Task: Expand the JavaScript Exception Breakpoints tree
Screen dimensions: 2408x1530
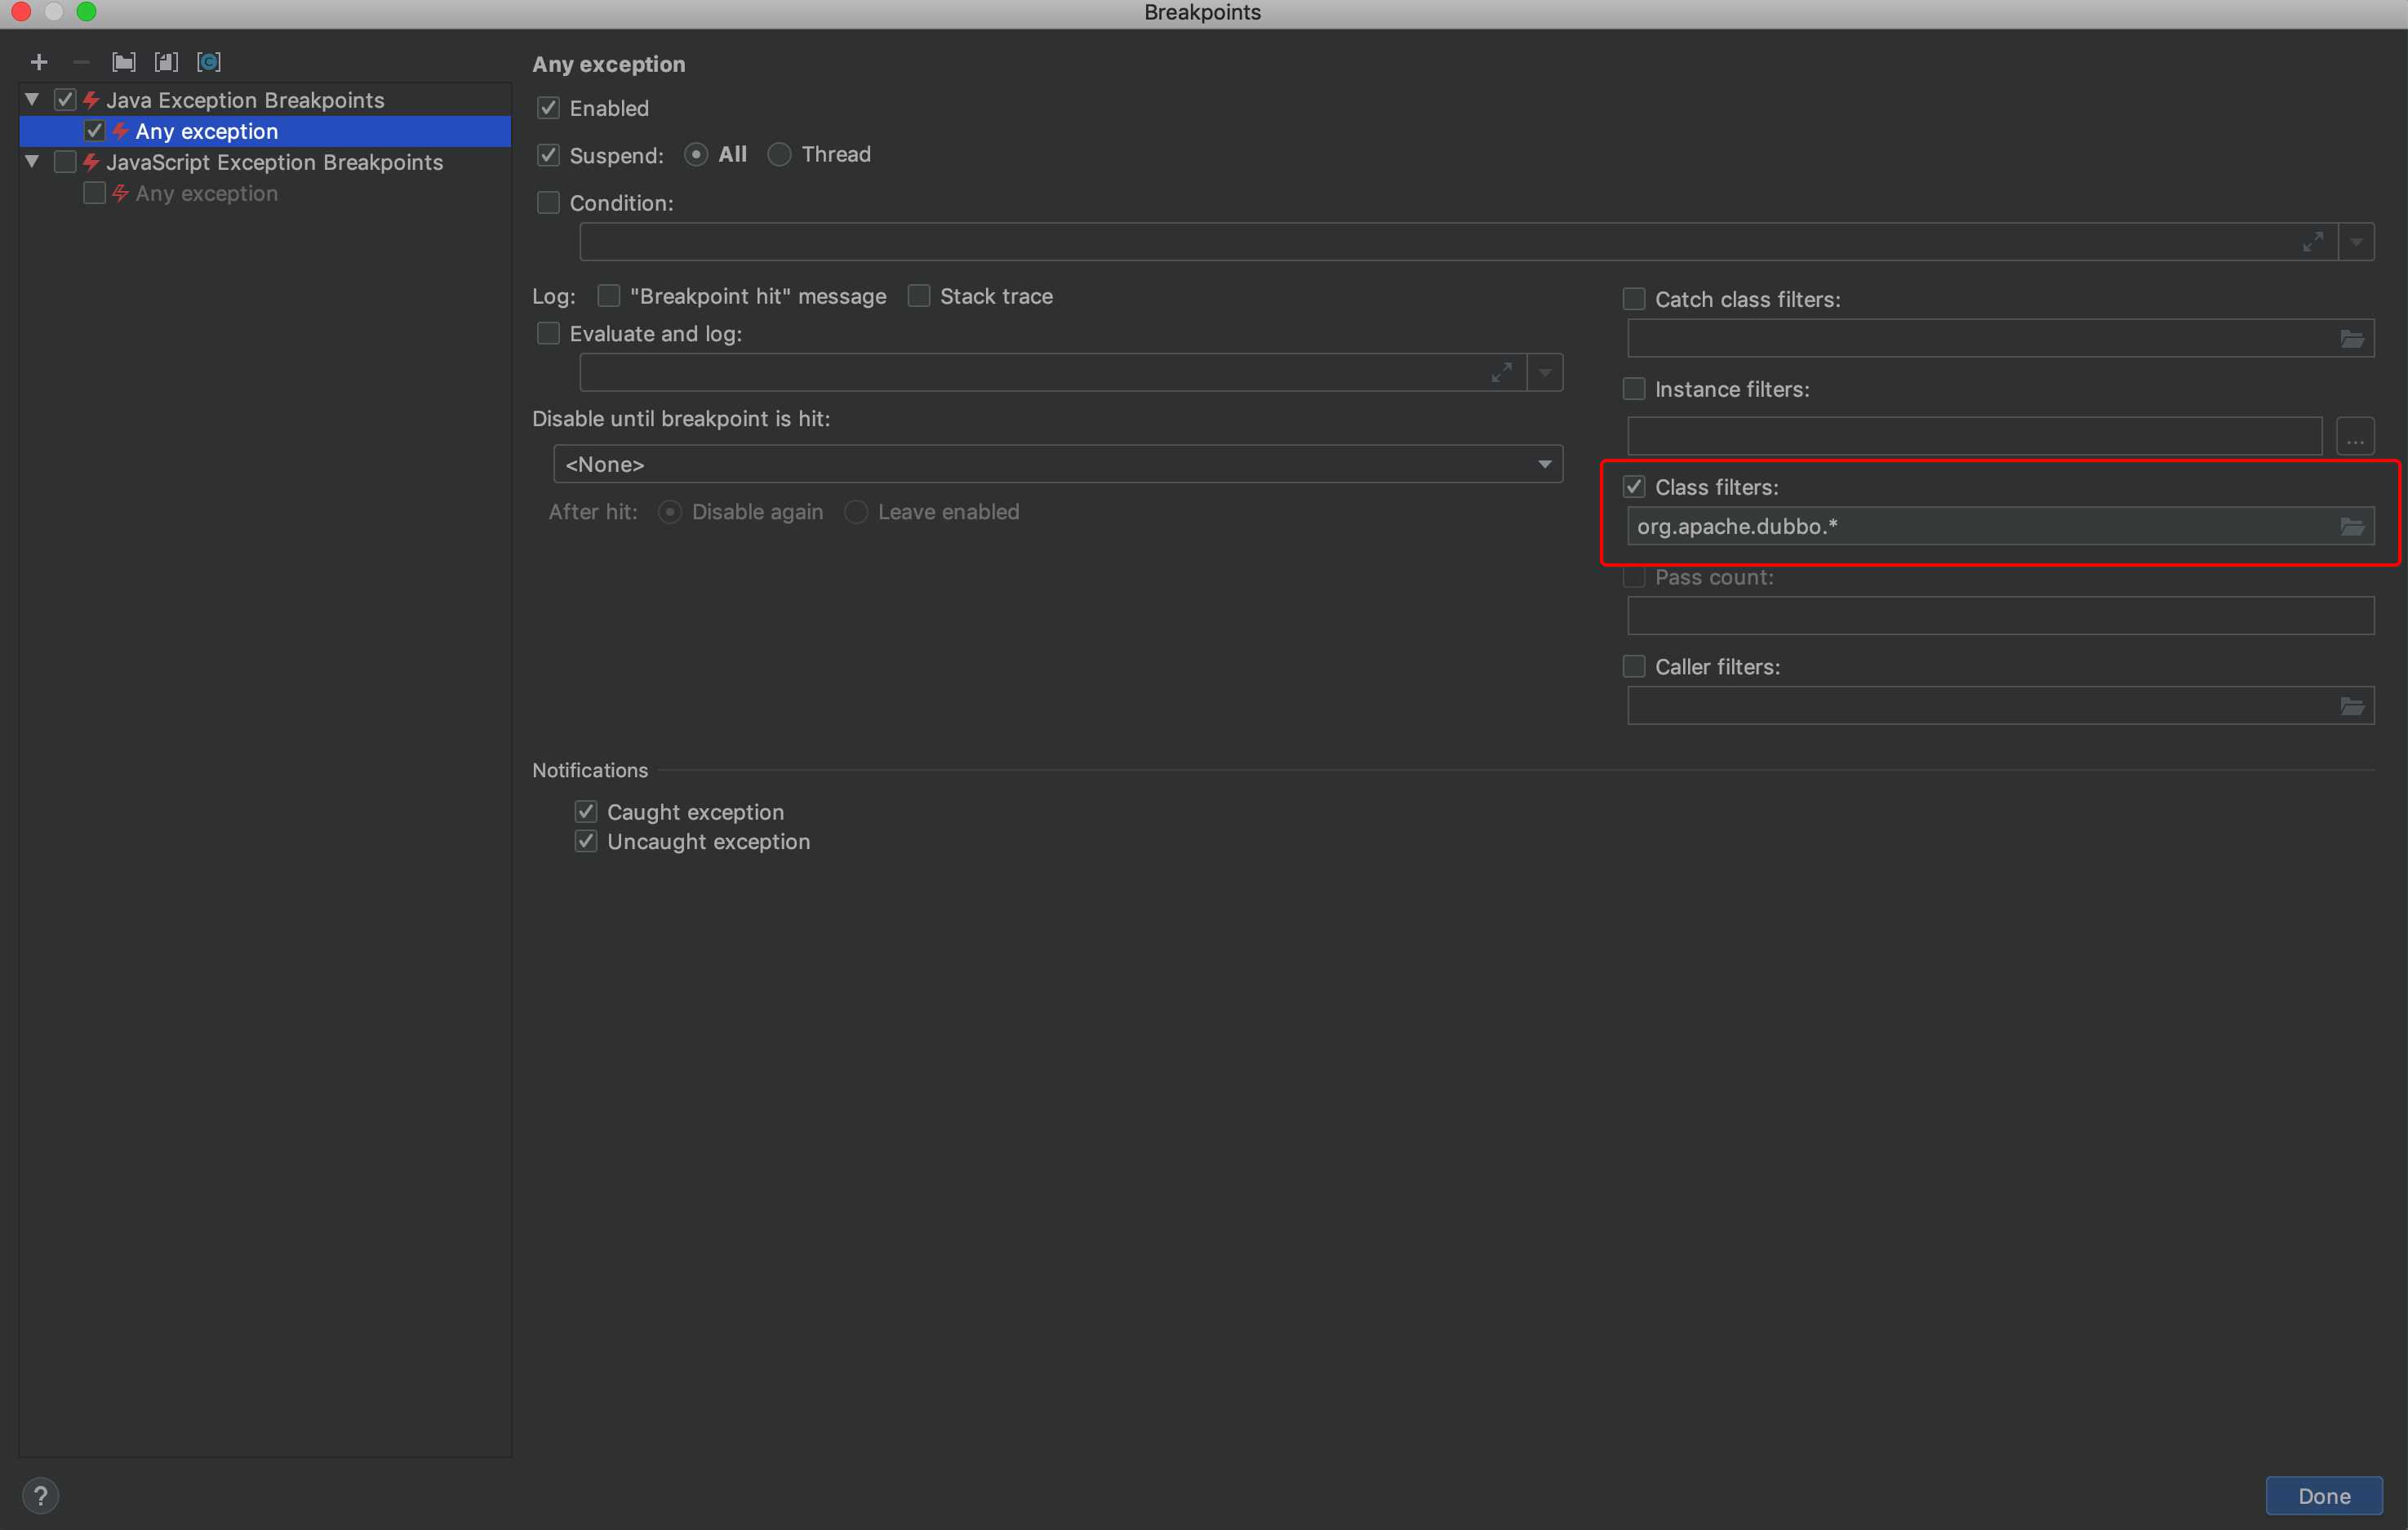Action: tap(32, 162)
